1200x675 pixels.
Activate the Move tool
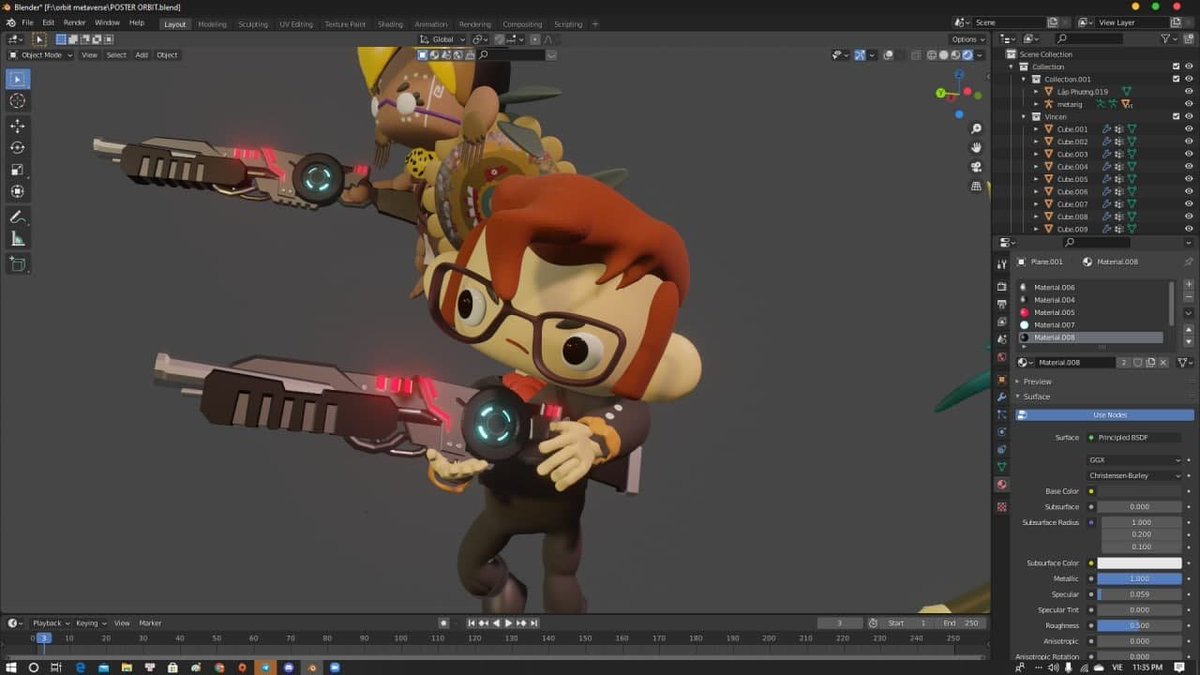18,126
